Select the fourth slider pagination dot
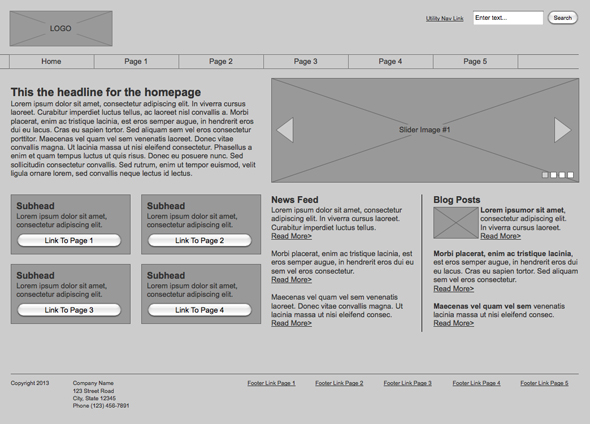Image resolution: width=590 pixels, height=424 pixels. coord(570,175)
